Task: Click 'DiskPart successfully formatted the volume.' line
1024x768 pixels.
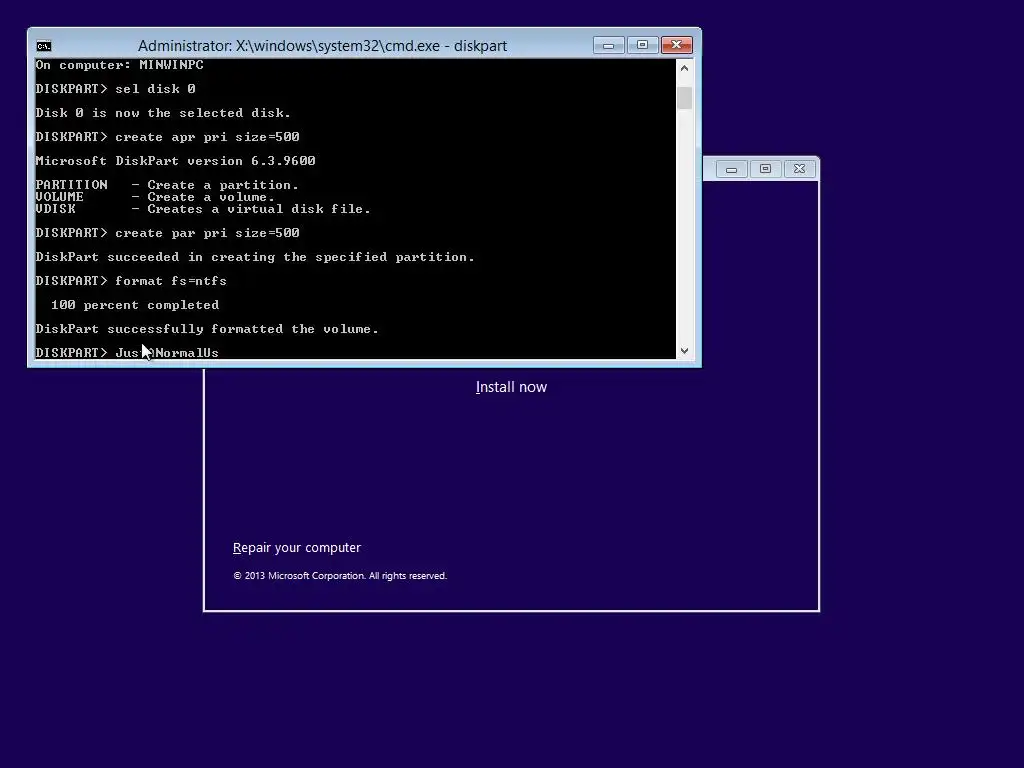Action: pyautogui.click(x=207, y=329)
